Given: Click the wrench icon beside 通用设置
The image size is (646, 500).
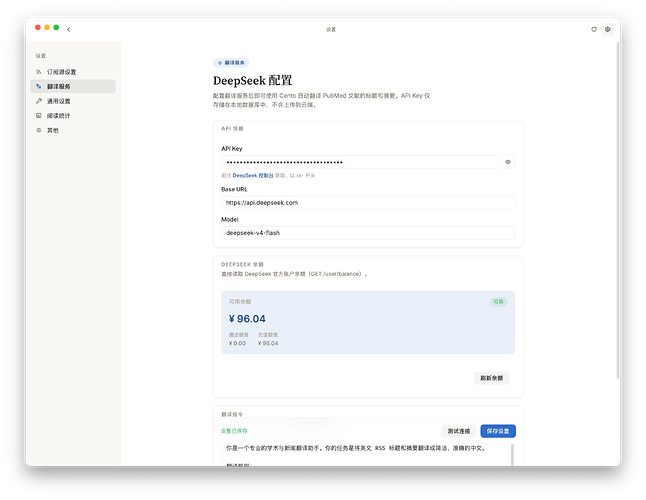Looking at the screenshot, I should coord(39,101).
